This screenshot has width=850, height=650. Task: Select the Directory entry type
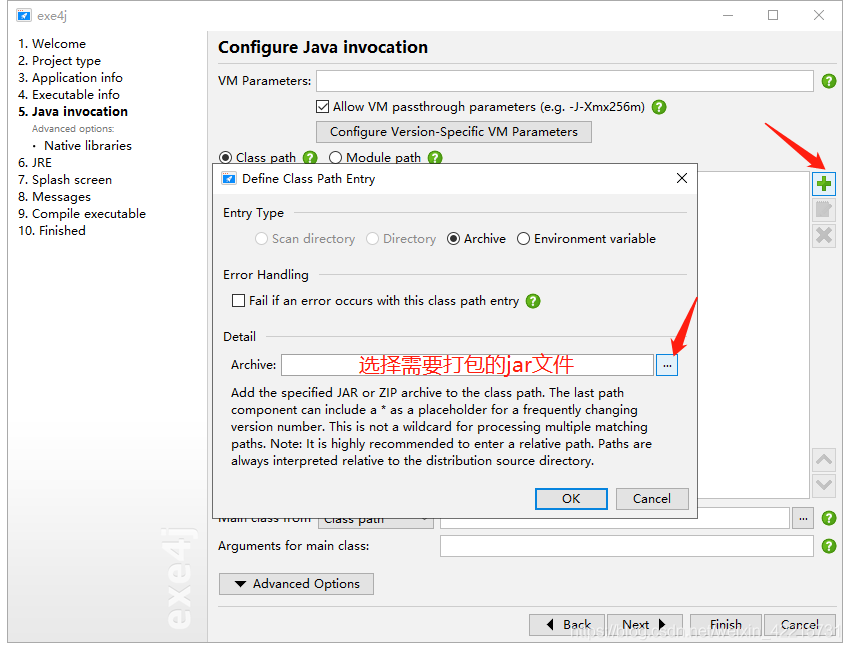(372, 239)
